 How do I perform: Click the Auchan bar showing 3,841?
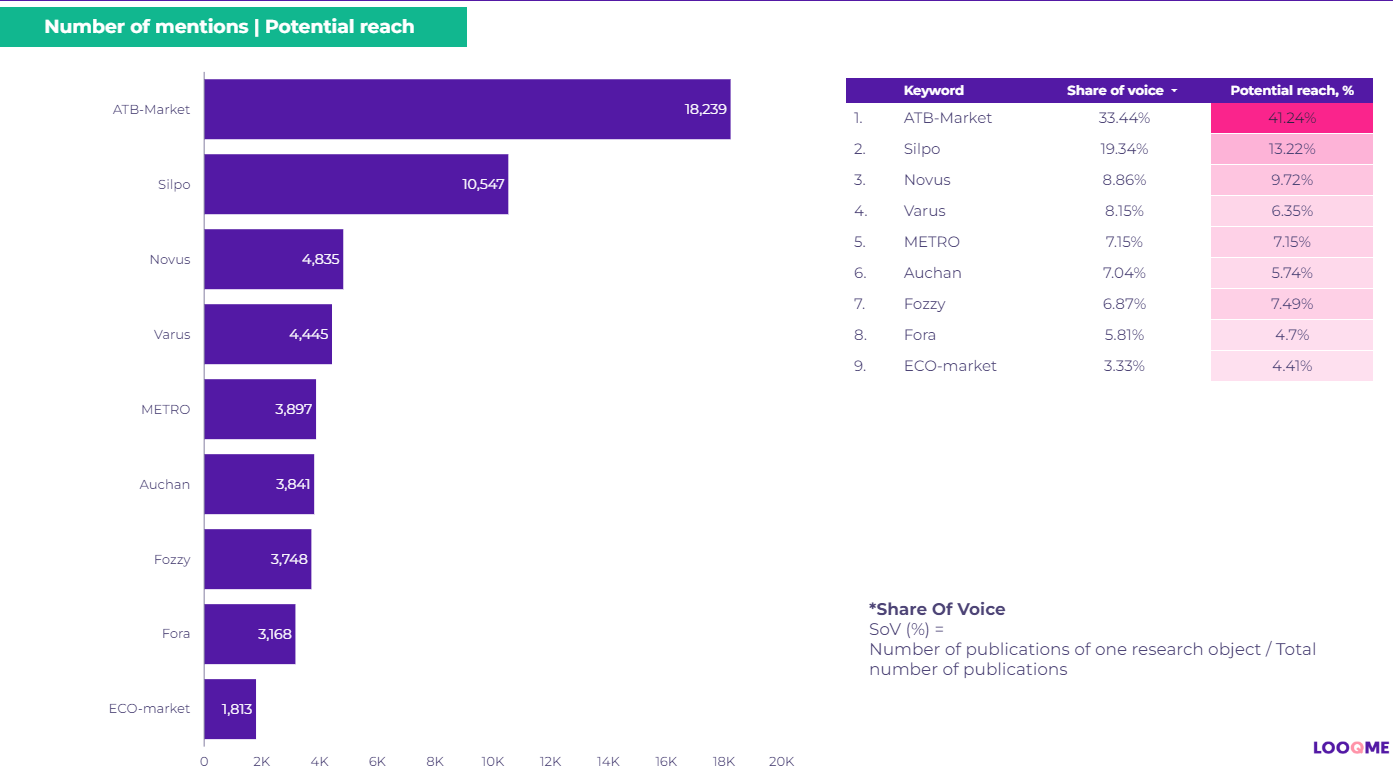point(259,484)
